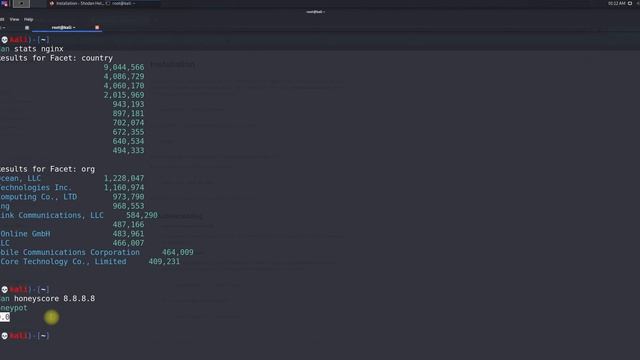
Task: Click the value 9,044,566
Action: click(x=124, y=67)
